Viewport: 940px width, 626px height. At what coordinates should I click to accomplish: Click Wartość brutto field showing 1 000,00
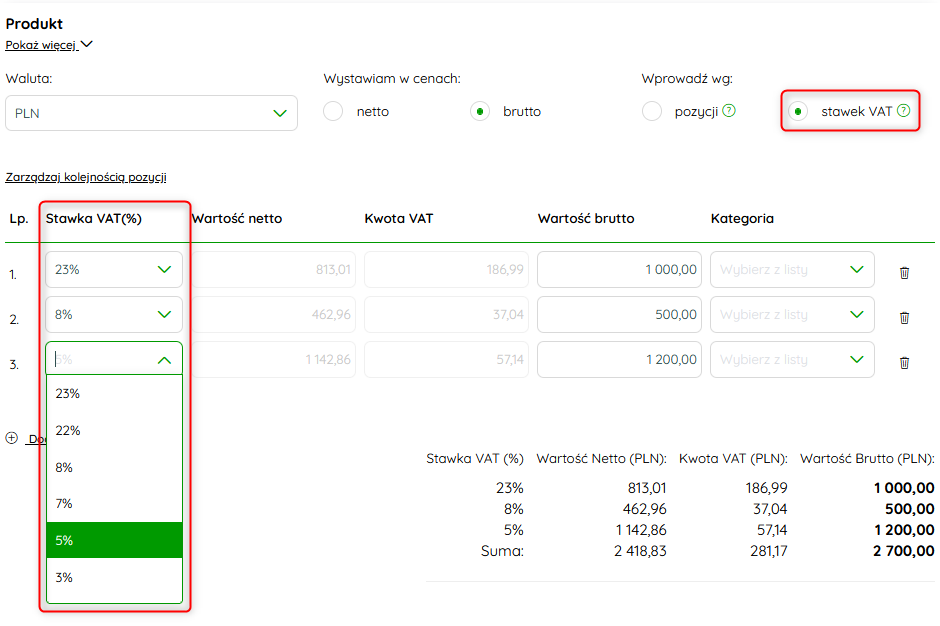[x=619, y=269]
